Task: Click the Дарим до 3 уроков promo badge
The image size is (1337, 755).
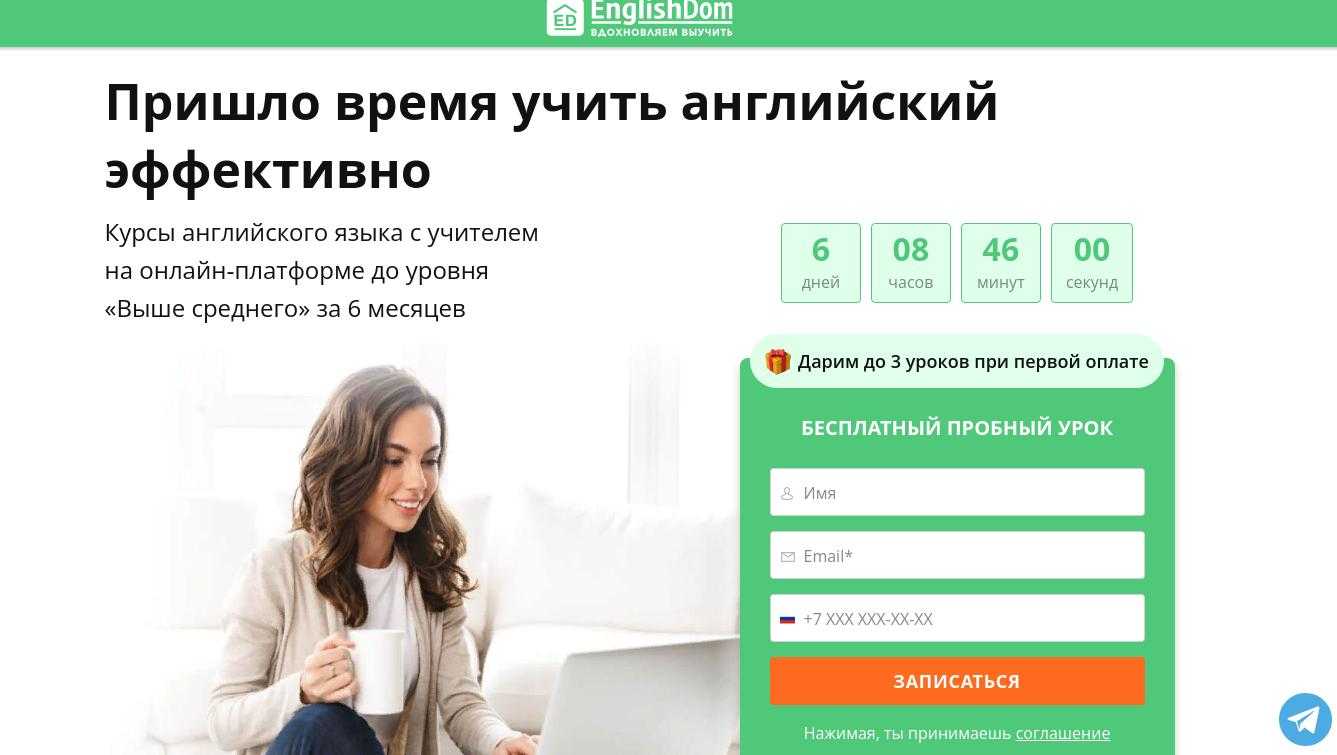Action: (957, 361)
